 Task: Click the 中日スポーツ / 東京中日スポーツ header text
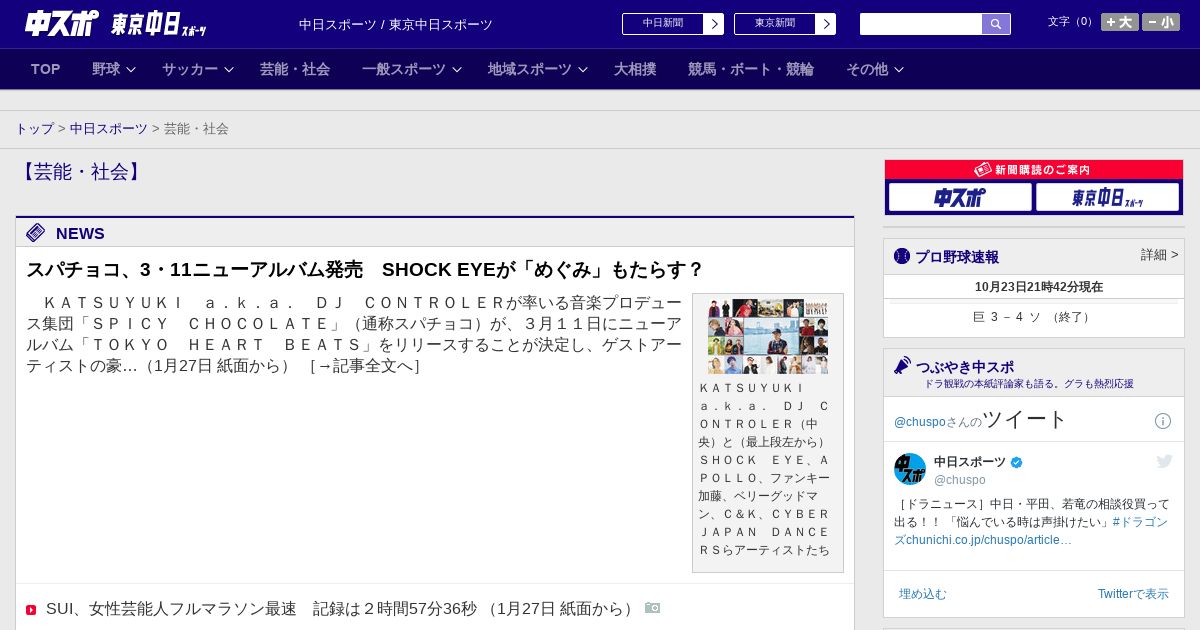[396, 24]
